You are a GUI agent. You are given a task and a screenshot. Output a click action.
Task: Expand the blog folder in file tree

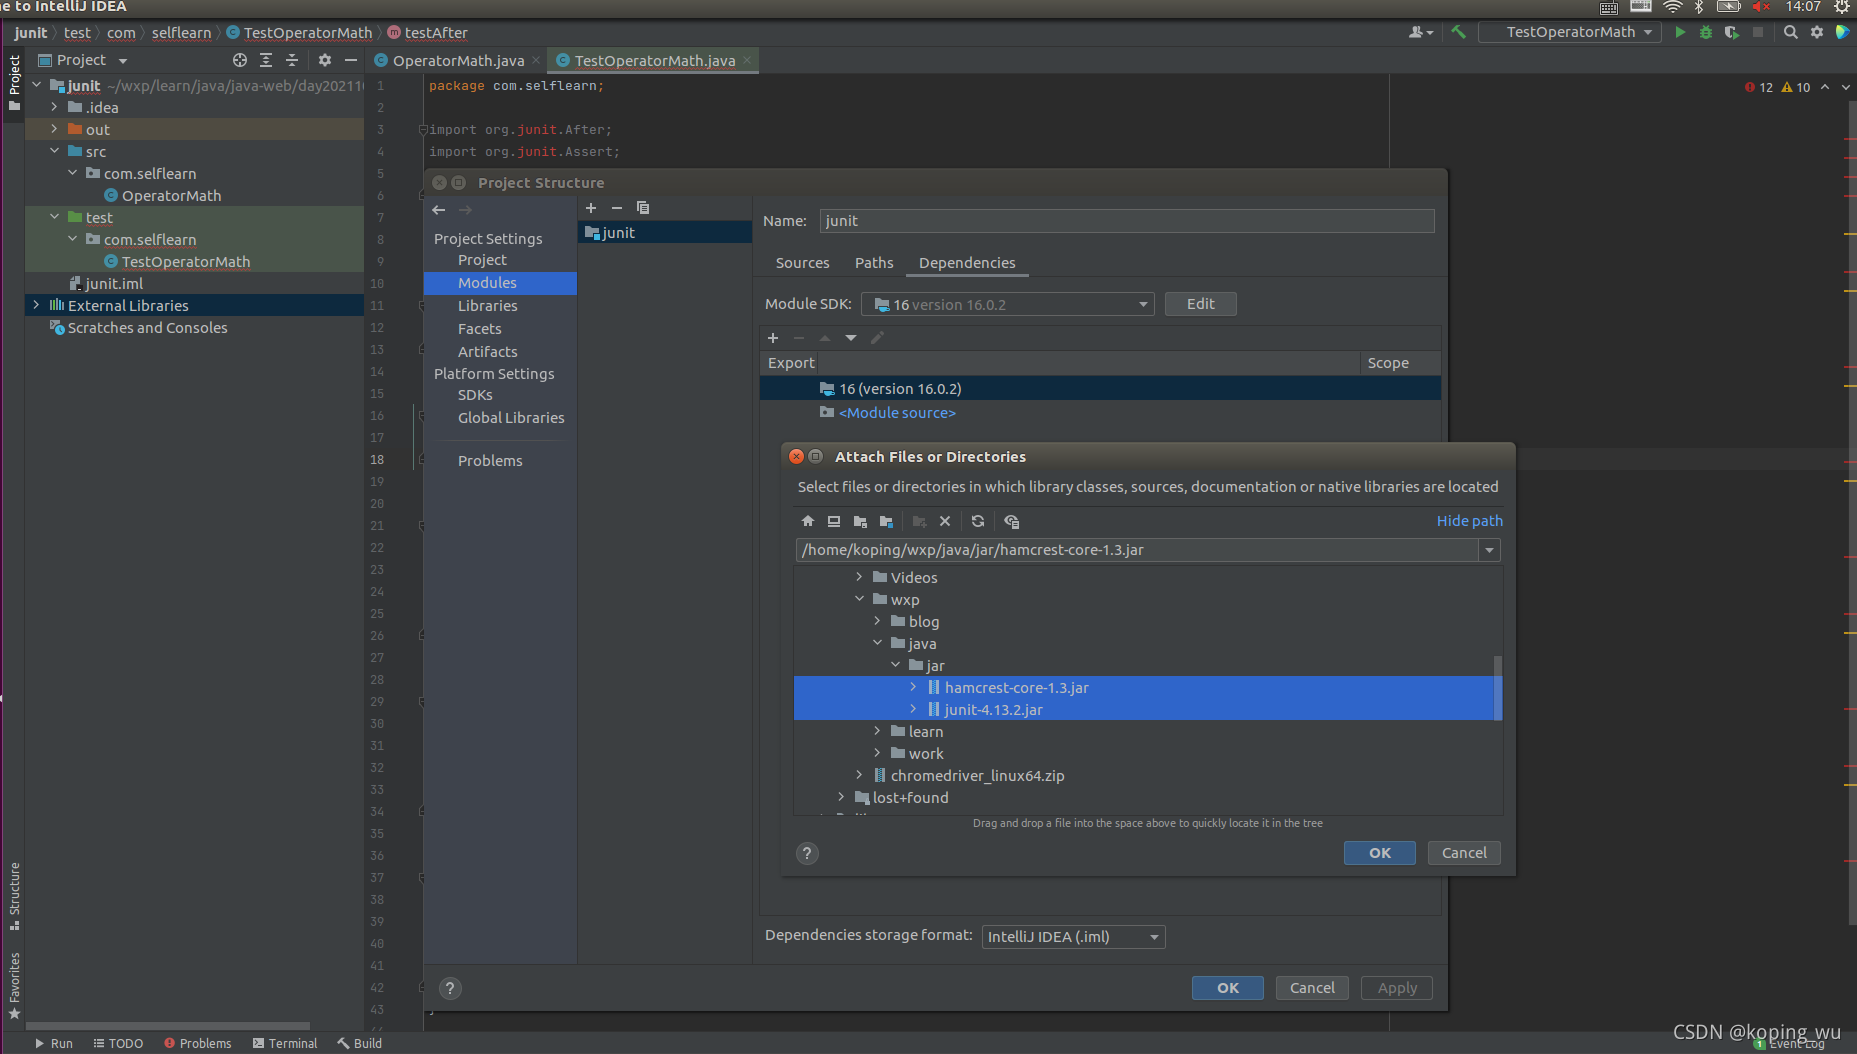point(877,621)
